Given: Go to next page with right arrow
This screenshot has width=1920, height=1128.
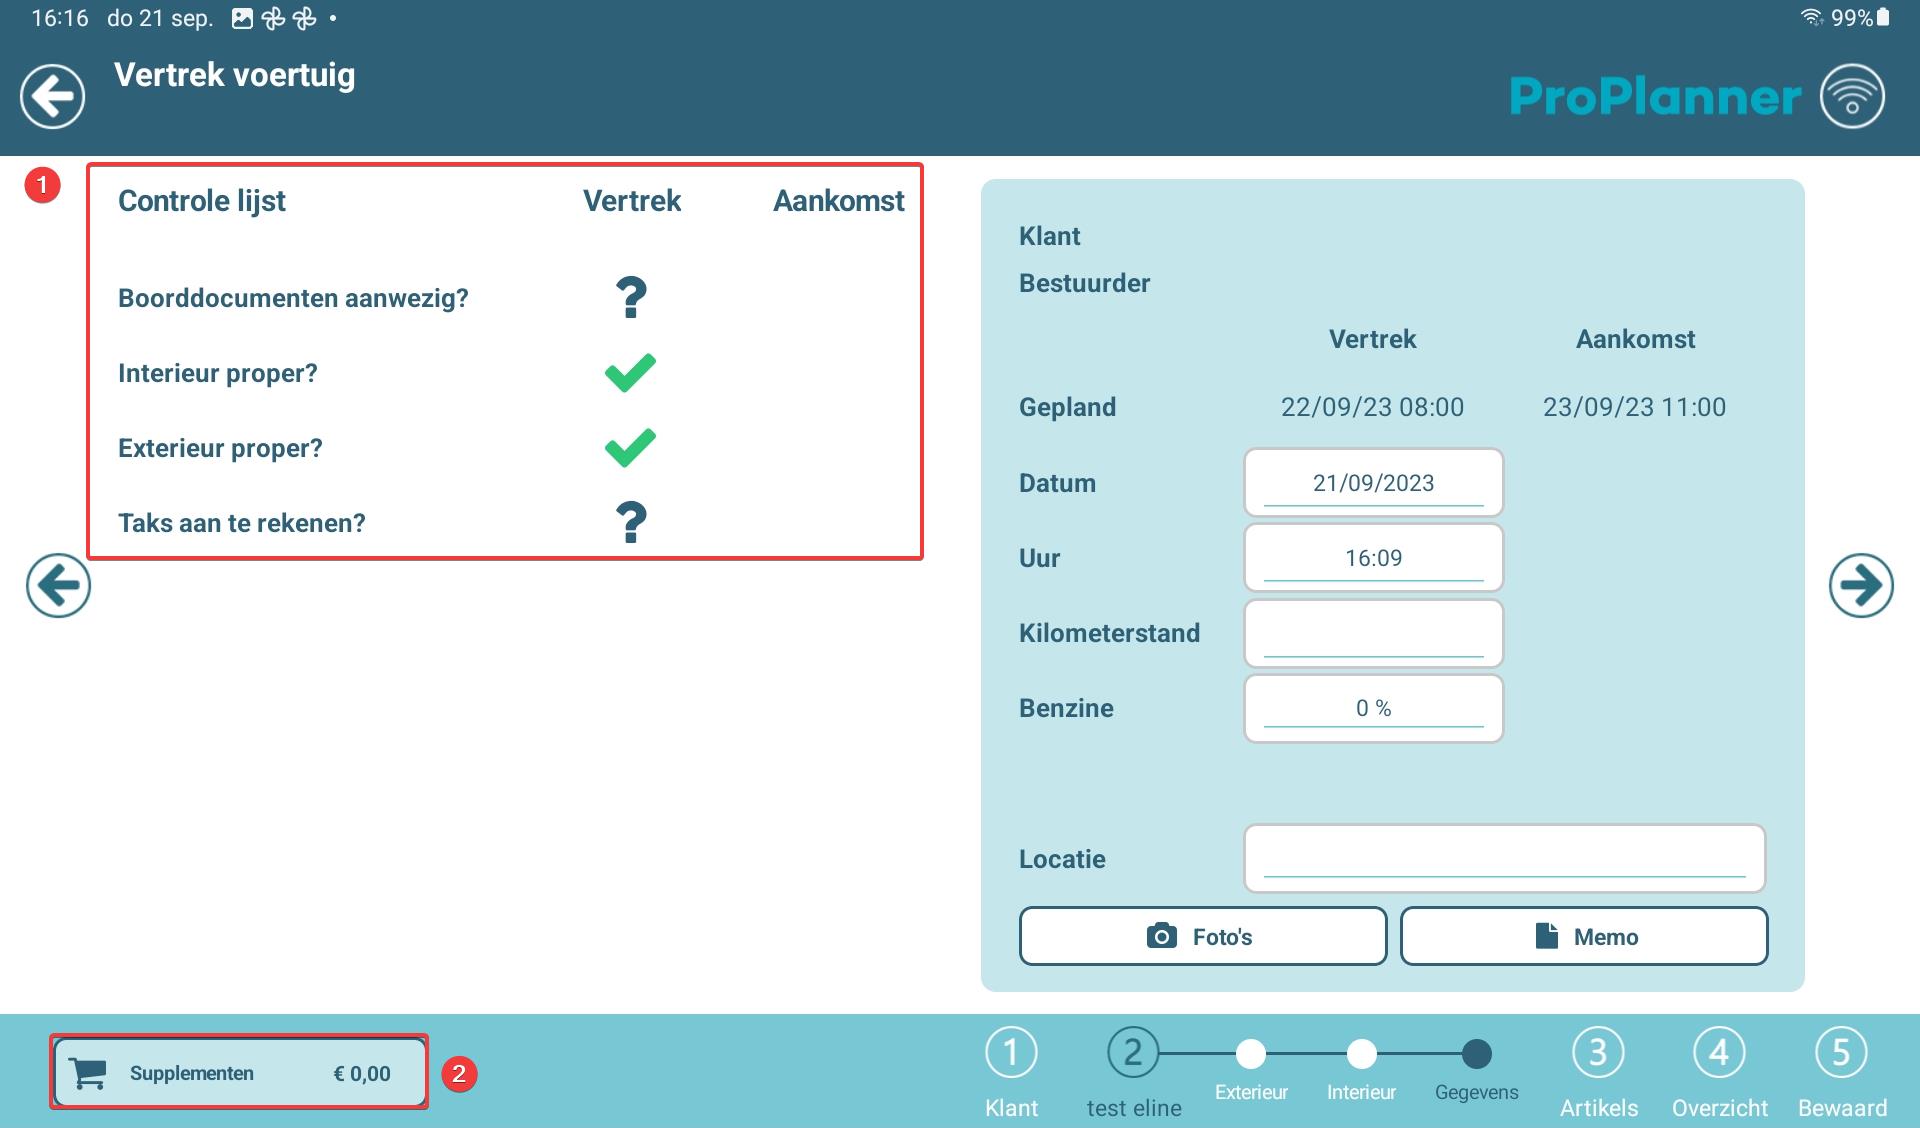Looking at the screenshot, I should pos(1860,585).
